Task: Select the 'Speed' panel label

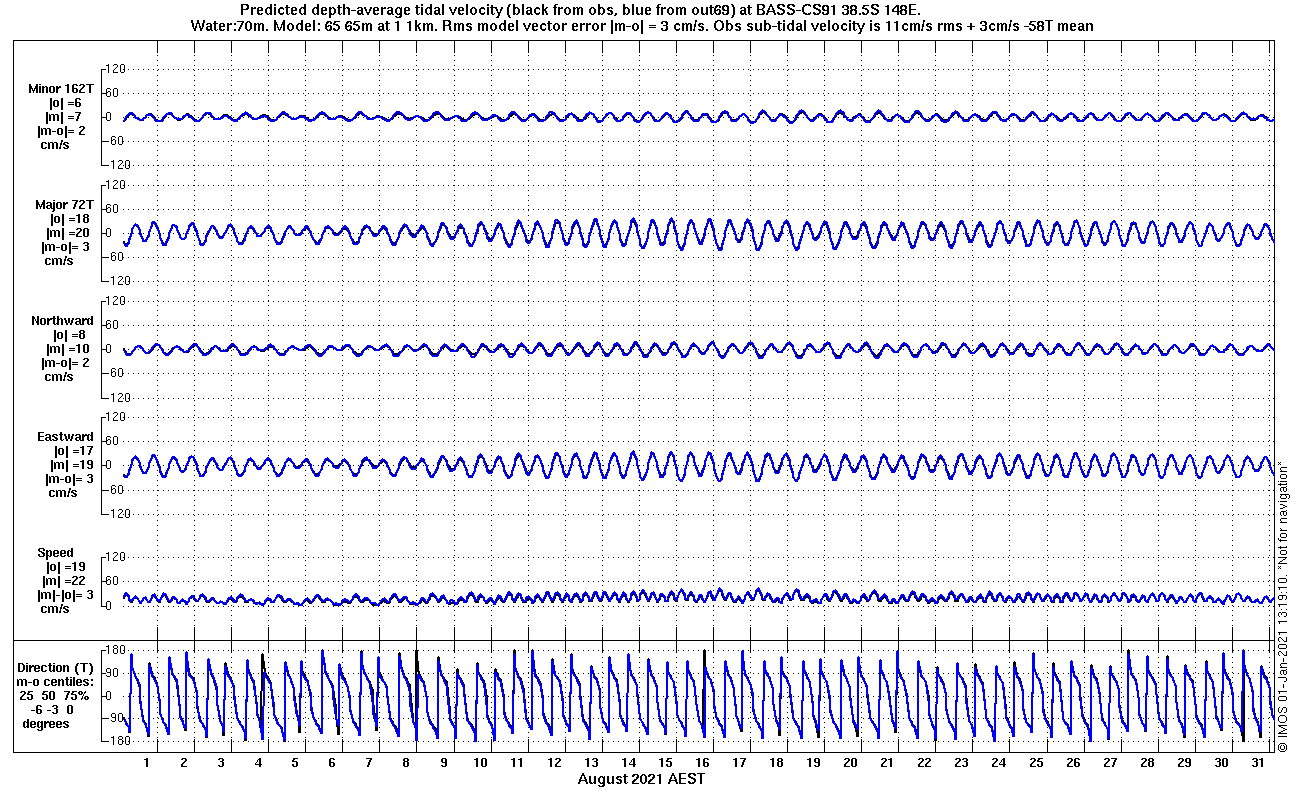Action: 55,553
